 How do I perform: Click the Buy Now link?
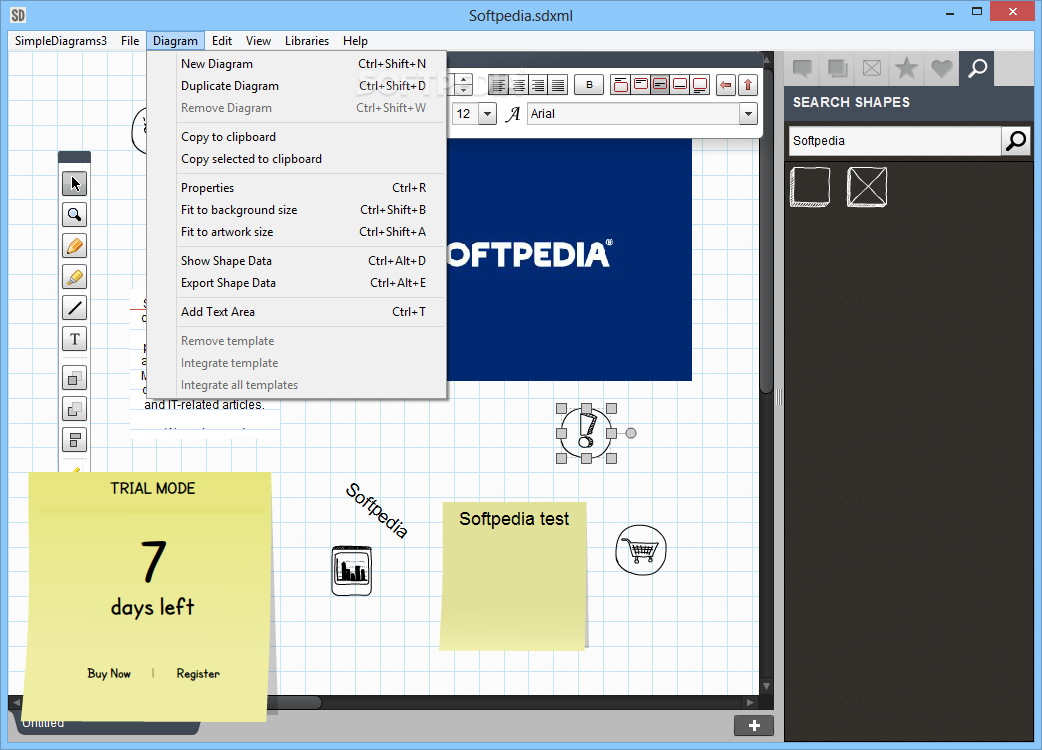point(109,674)
